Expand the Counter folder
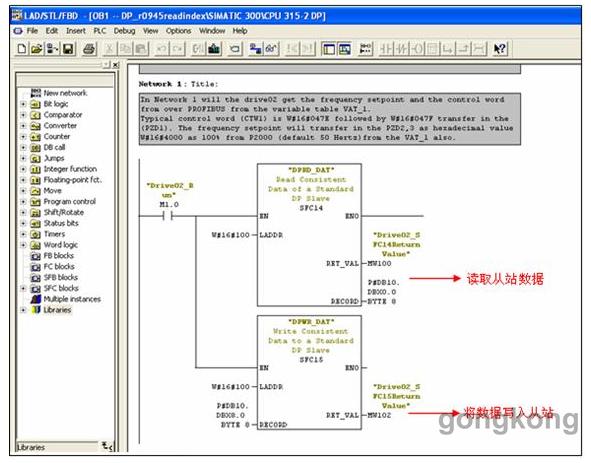The height and width of the screenshot is (463, 591). (x=23, y=136)
